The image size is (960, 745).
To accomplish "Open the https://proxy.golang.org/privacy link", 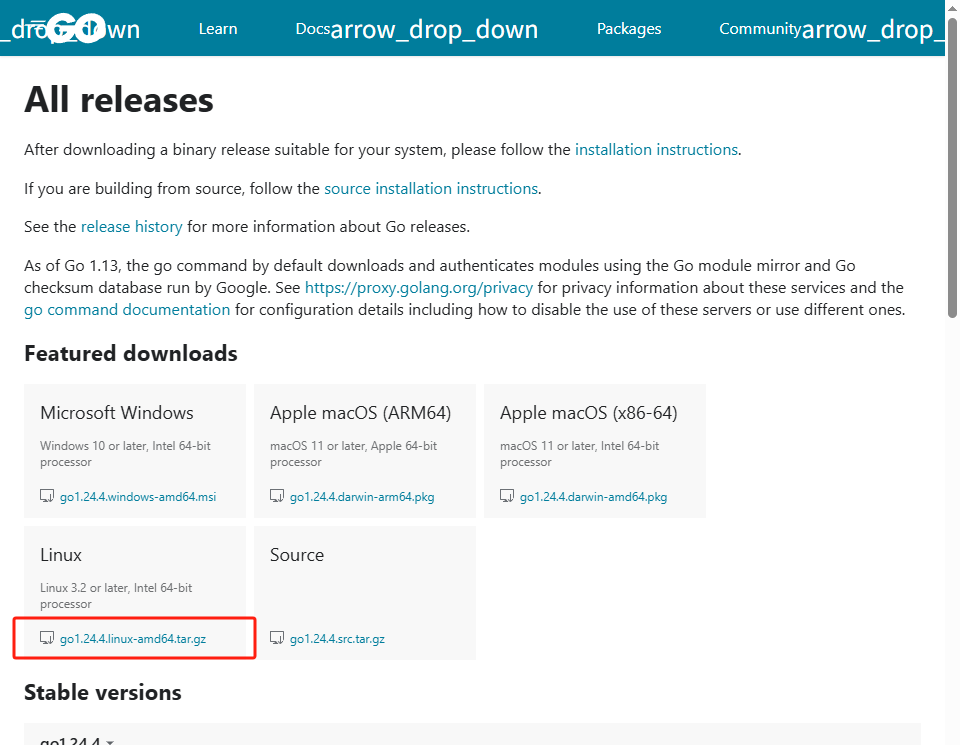I will pyautogui.click(x=419, y=288).
